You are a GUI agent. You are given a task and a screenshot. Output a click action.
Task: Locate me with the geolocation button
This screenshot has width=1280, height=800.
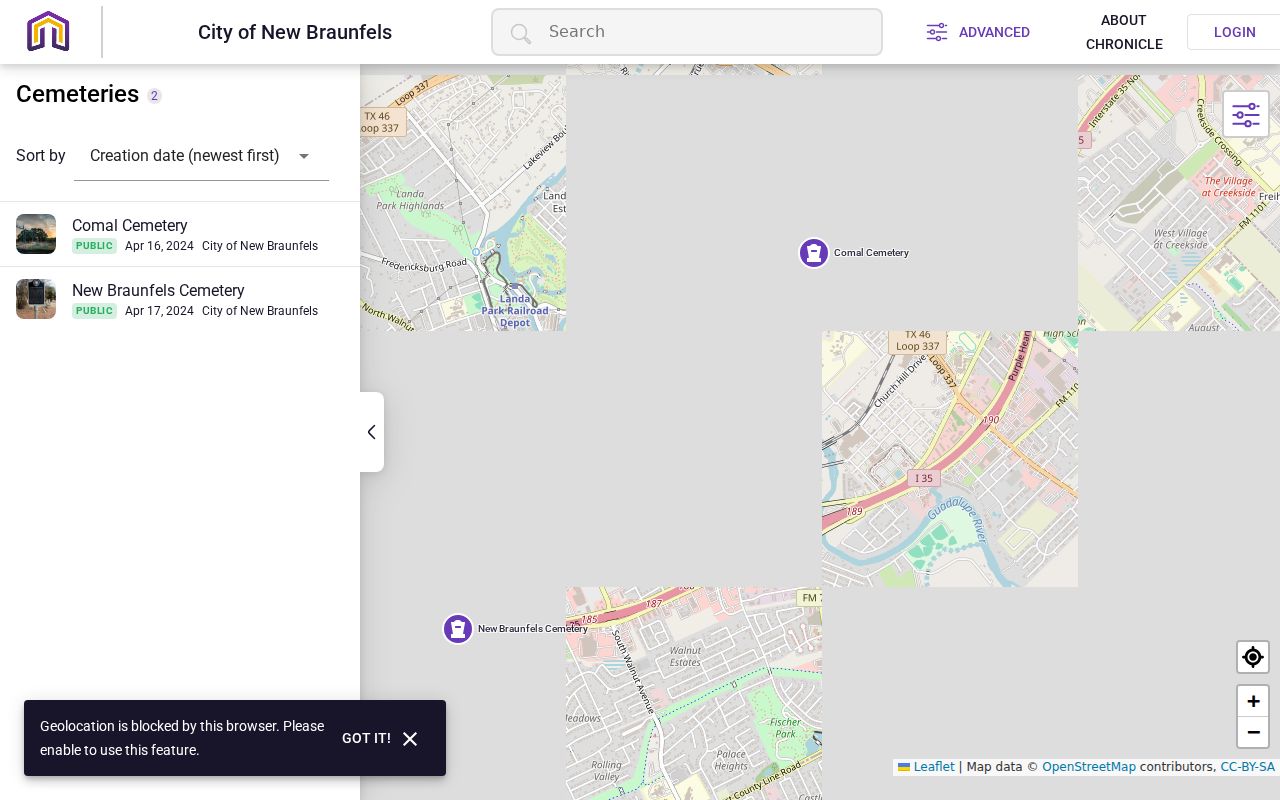pos(1253,657)
